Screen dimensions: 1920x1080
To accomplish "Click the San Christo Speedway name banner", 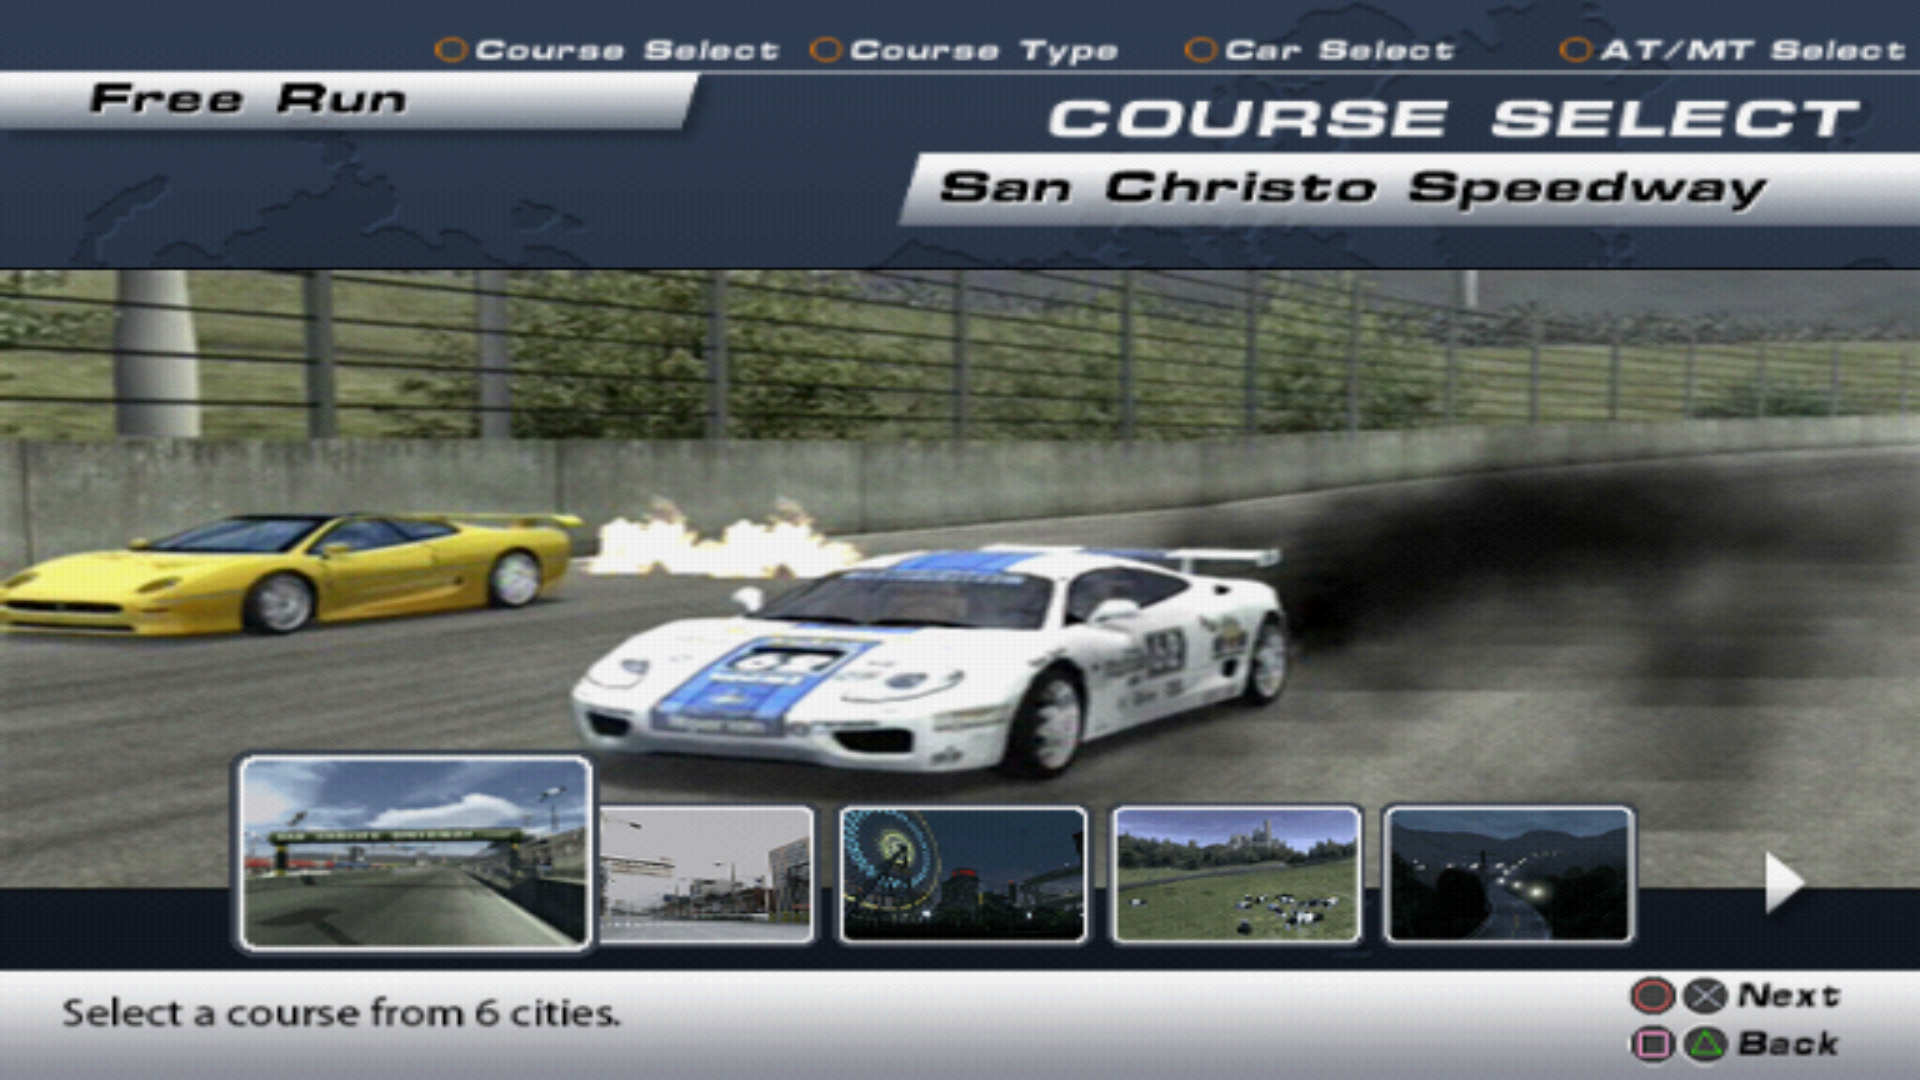I will [x=1352, y=188].
